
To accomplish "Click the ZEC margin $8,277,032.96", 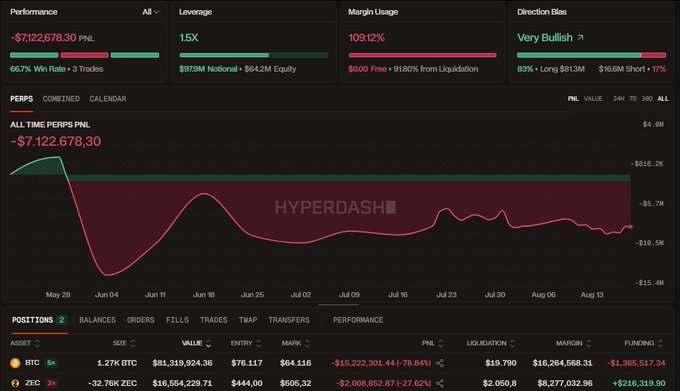I will click(x=565, y=383).
